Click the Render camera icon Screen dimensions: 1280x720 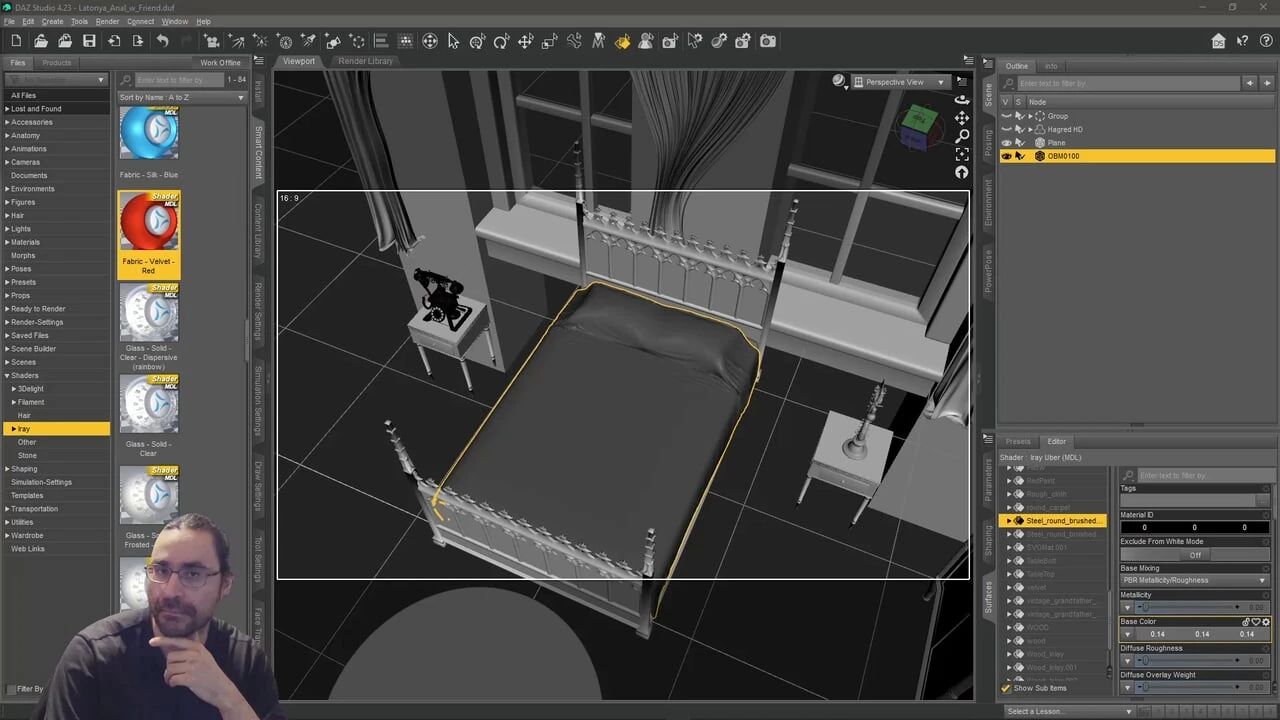coord(767,41)
